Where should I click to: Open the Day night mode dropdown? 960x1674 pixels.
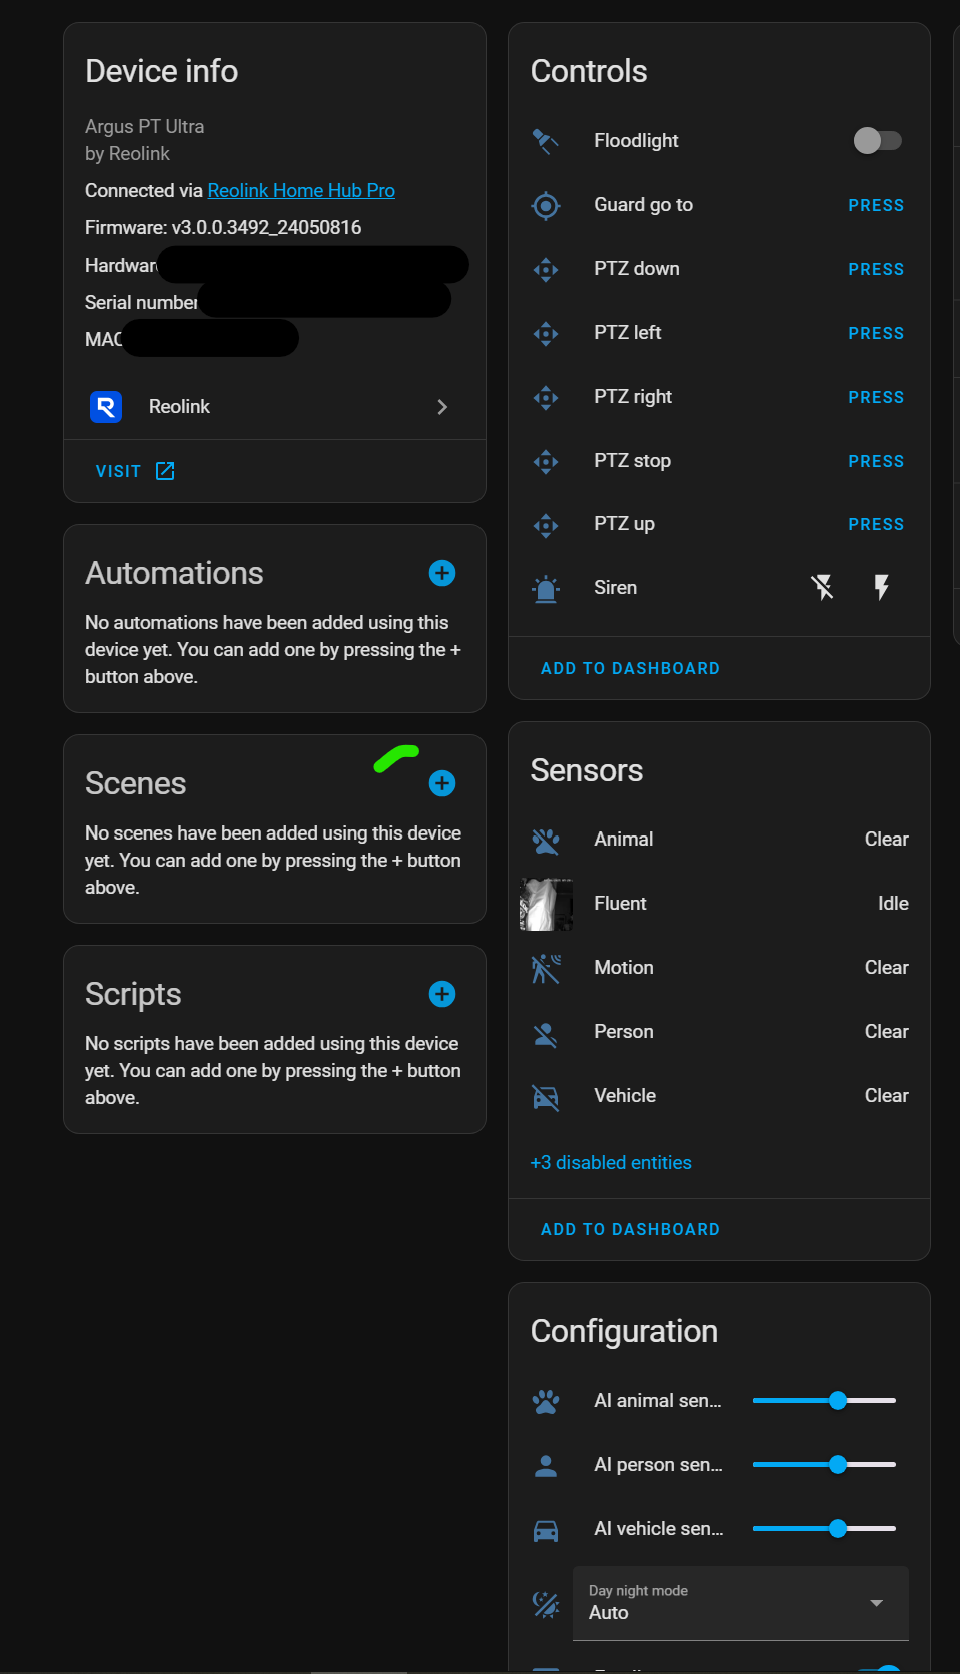coord(740,1603)
